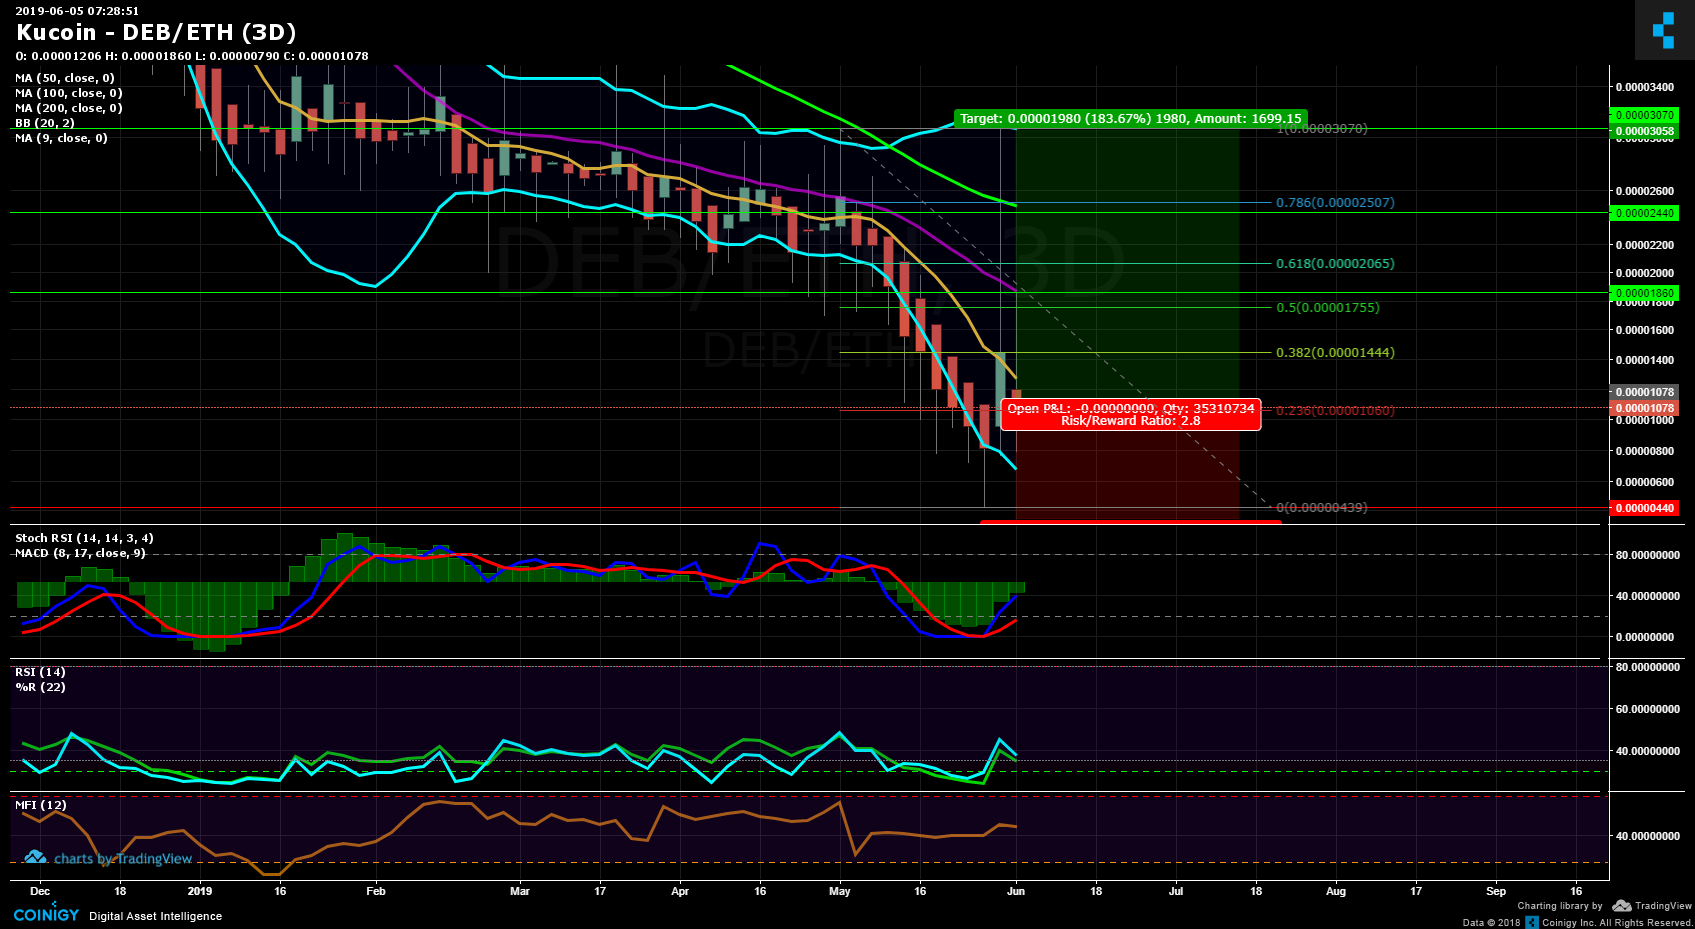Click the COINIGY logo at bottom left

pos(46,914)
